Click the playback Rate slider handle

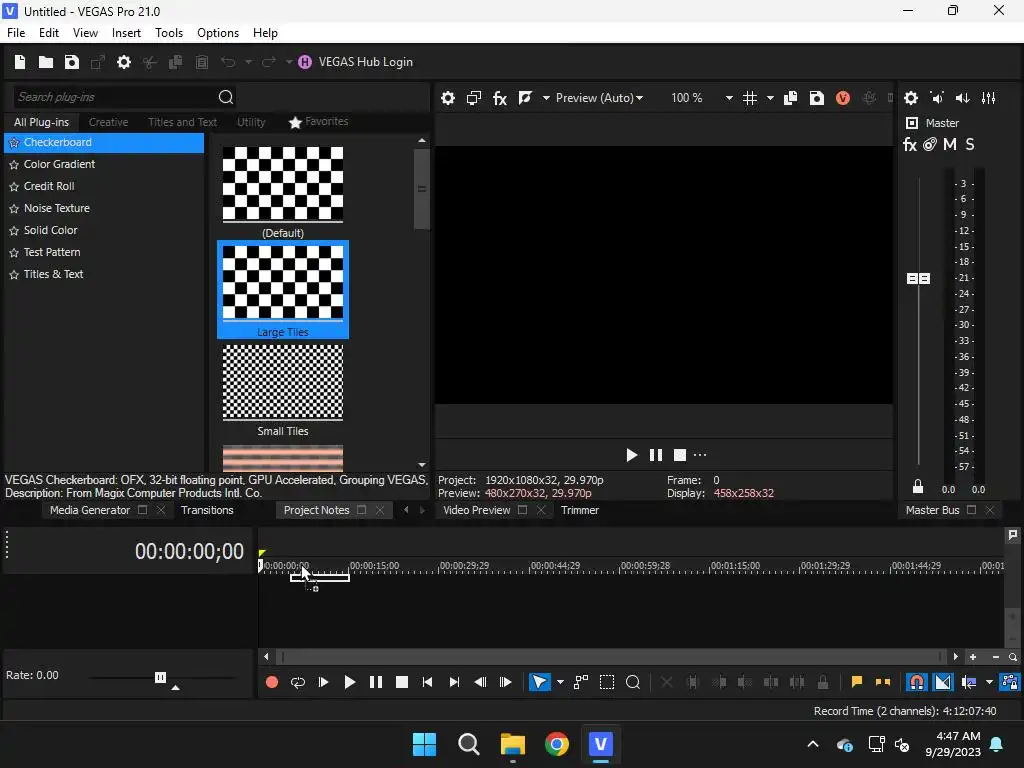(161, 677)
